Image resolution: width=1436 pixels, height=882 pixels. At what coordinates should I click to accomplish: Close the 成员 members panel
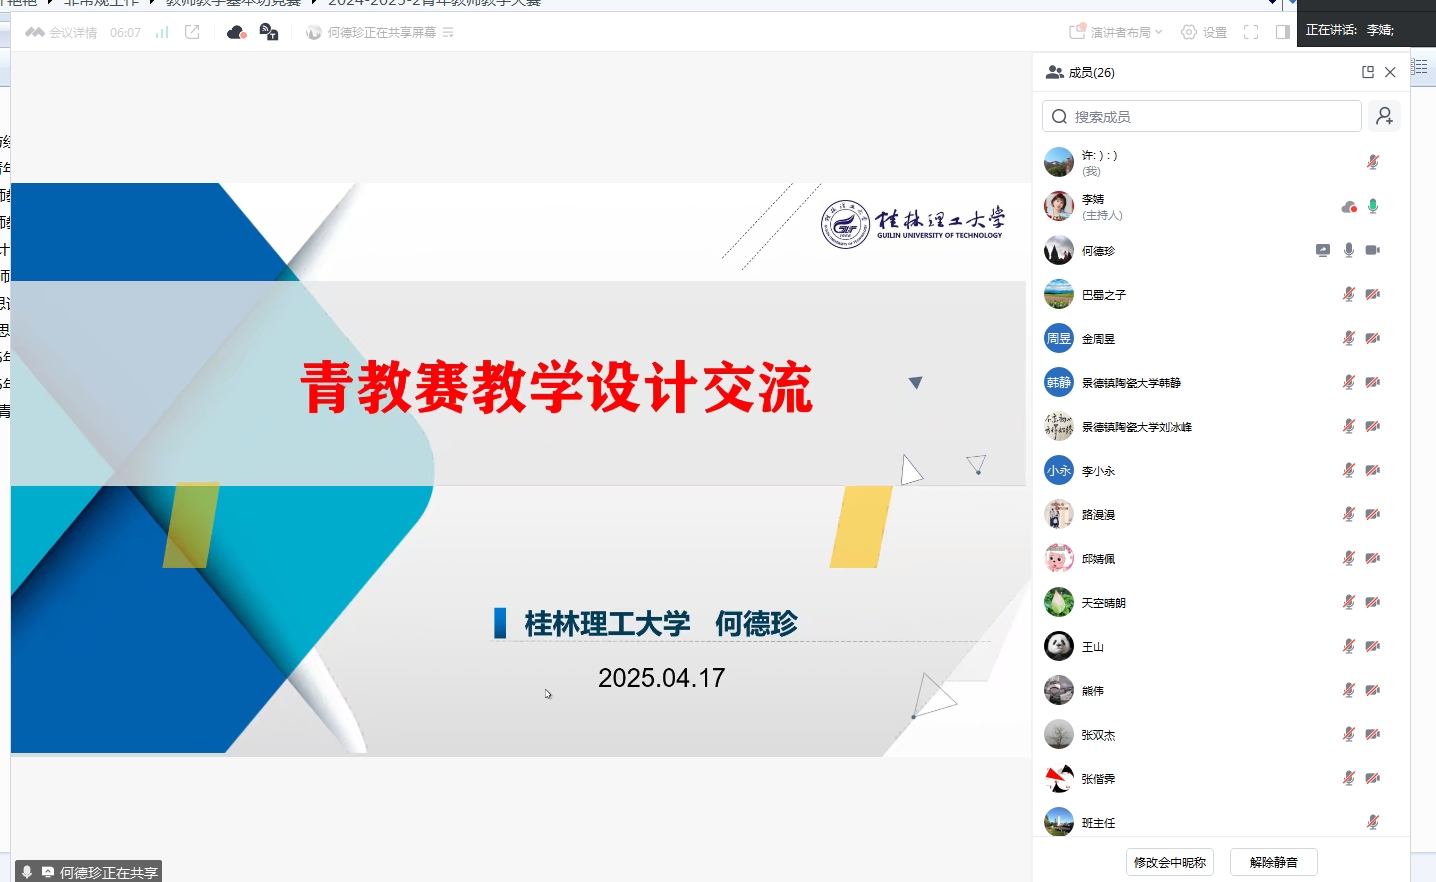(x=1390, y=72)
